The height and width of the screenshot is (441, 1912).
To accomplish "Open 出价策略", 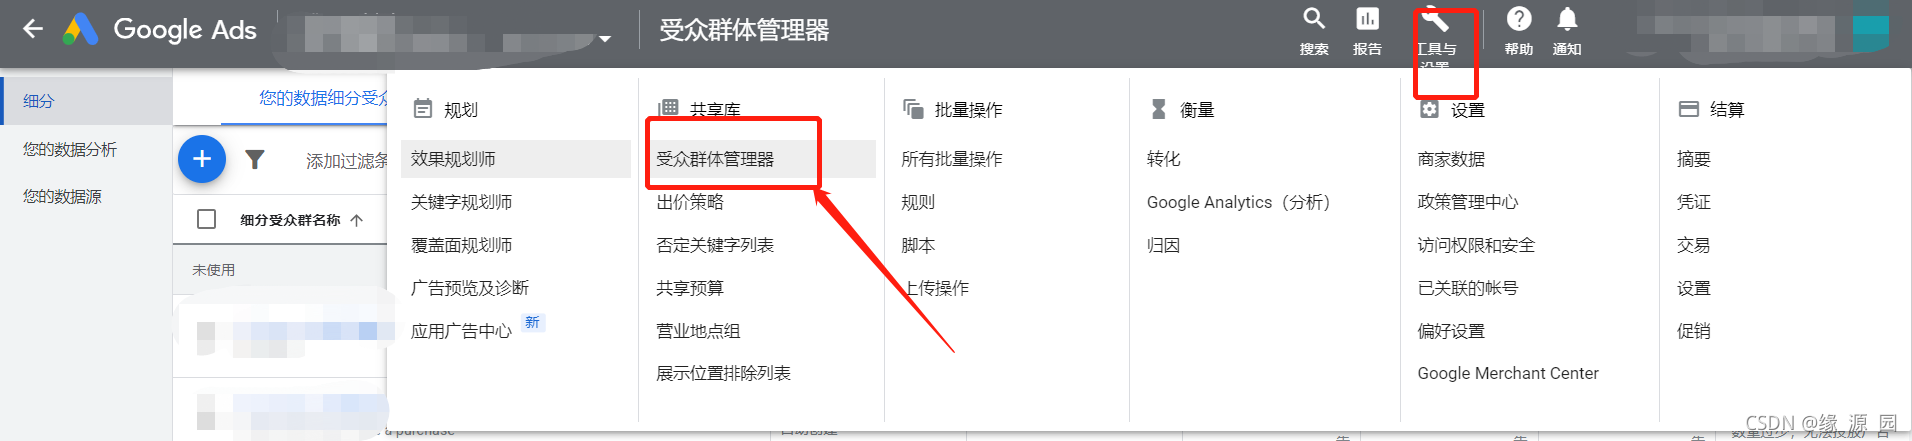I will pos(690,202).
